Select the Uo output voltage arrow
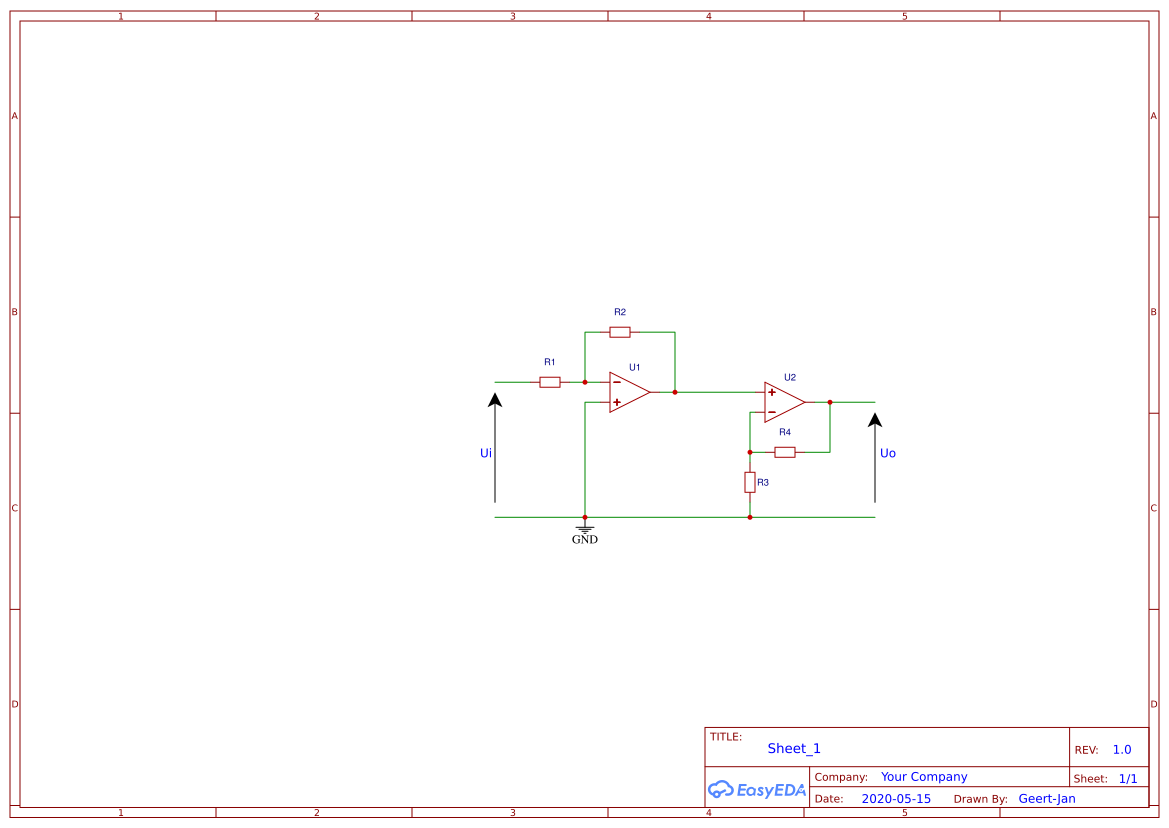The width and height of the screenshot is (1169, 828). 874,454
